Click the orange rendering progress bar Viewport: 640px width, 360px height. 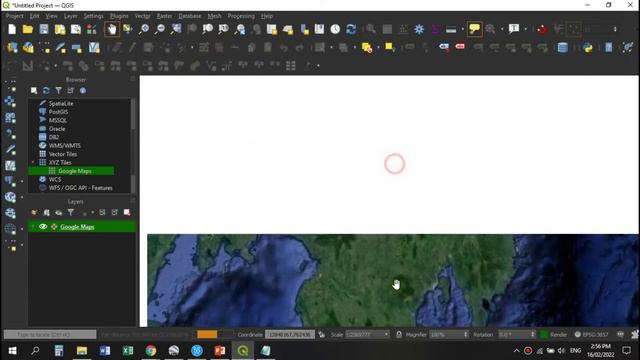(x=207, y=335)
